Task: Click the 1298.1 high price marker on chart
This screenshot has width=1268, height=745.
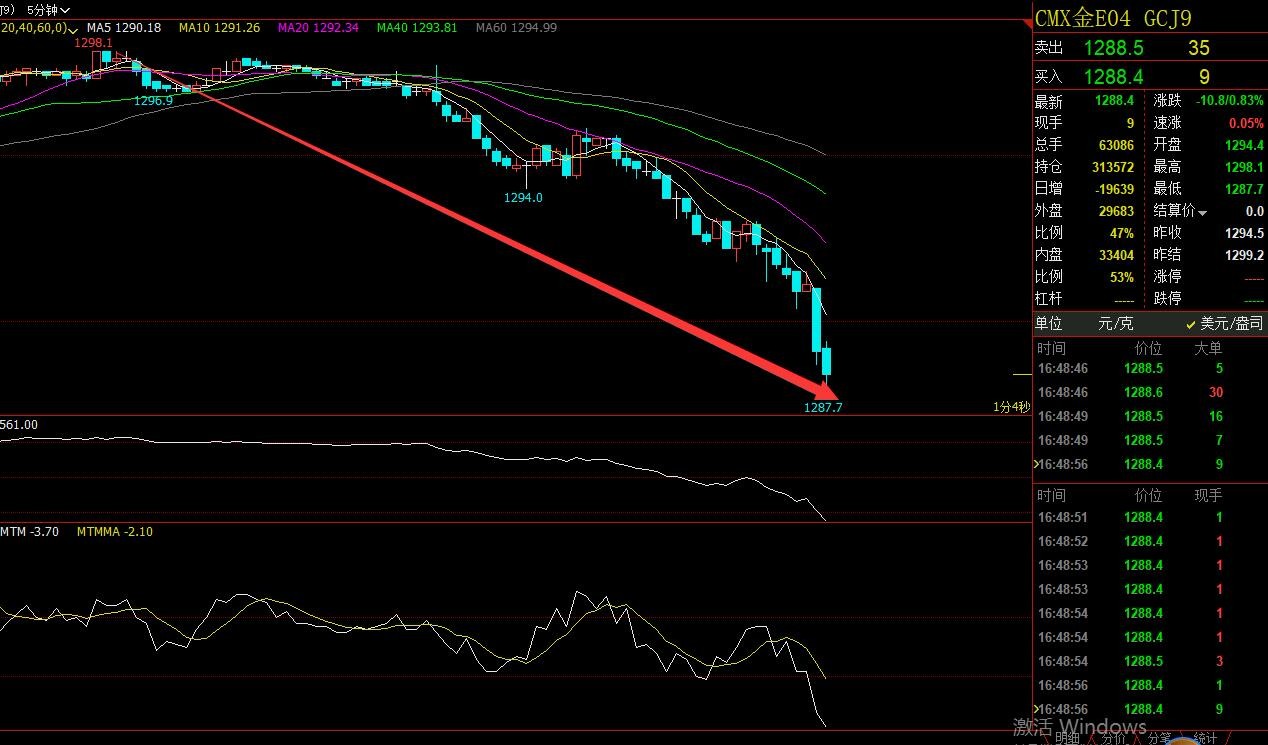Action: tap(92, 44)
